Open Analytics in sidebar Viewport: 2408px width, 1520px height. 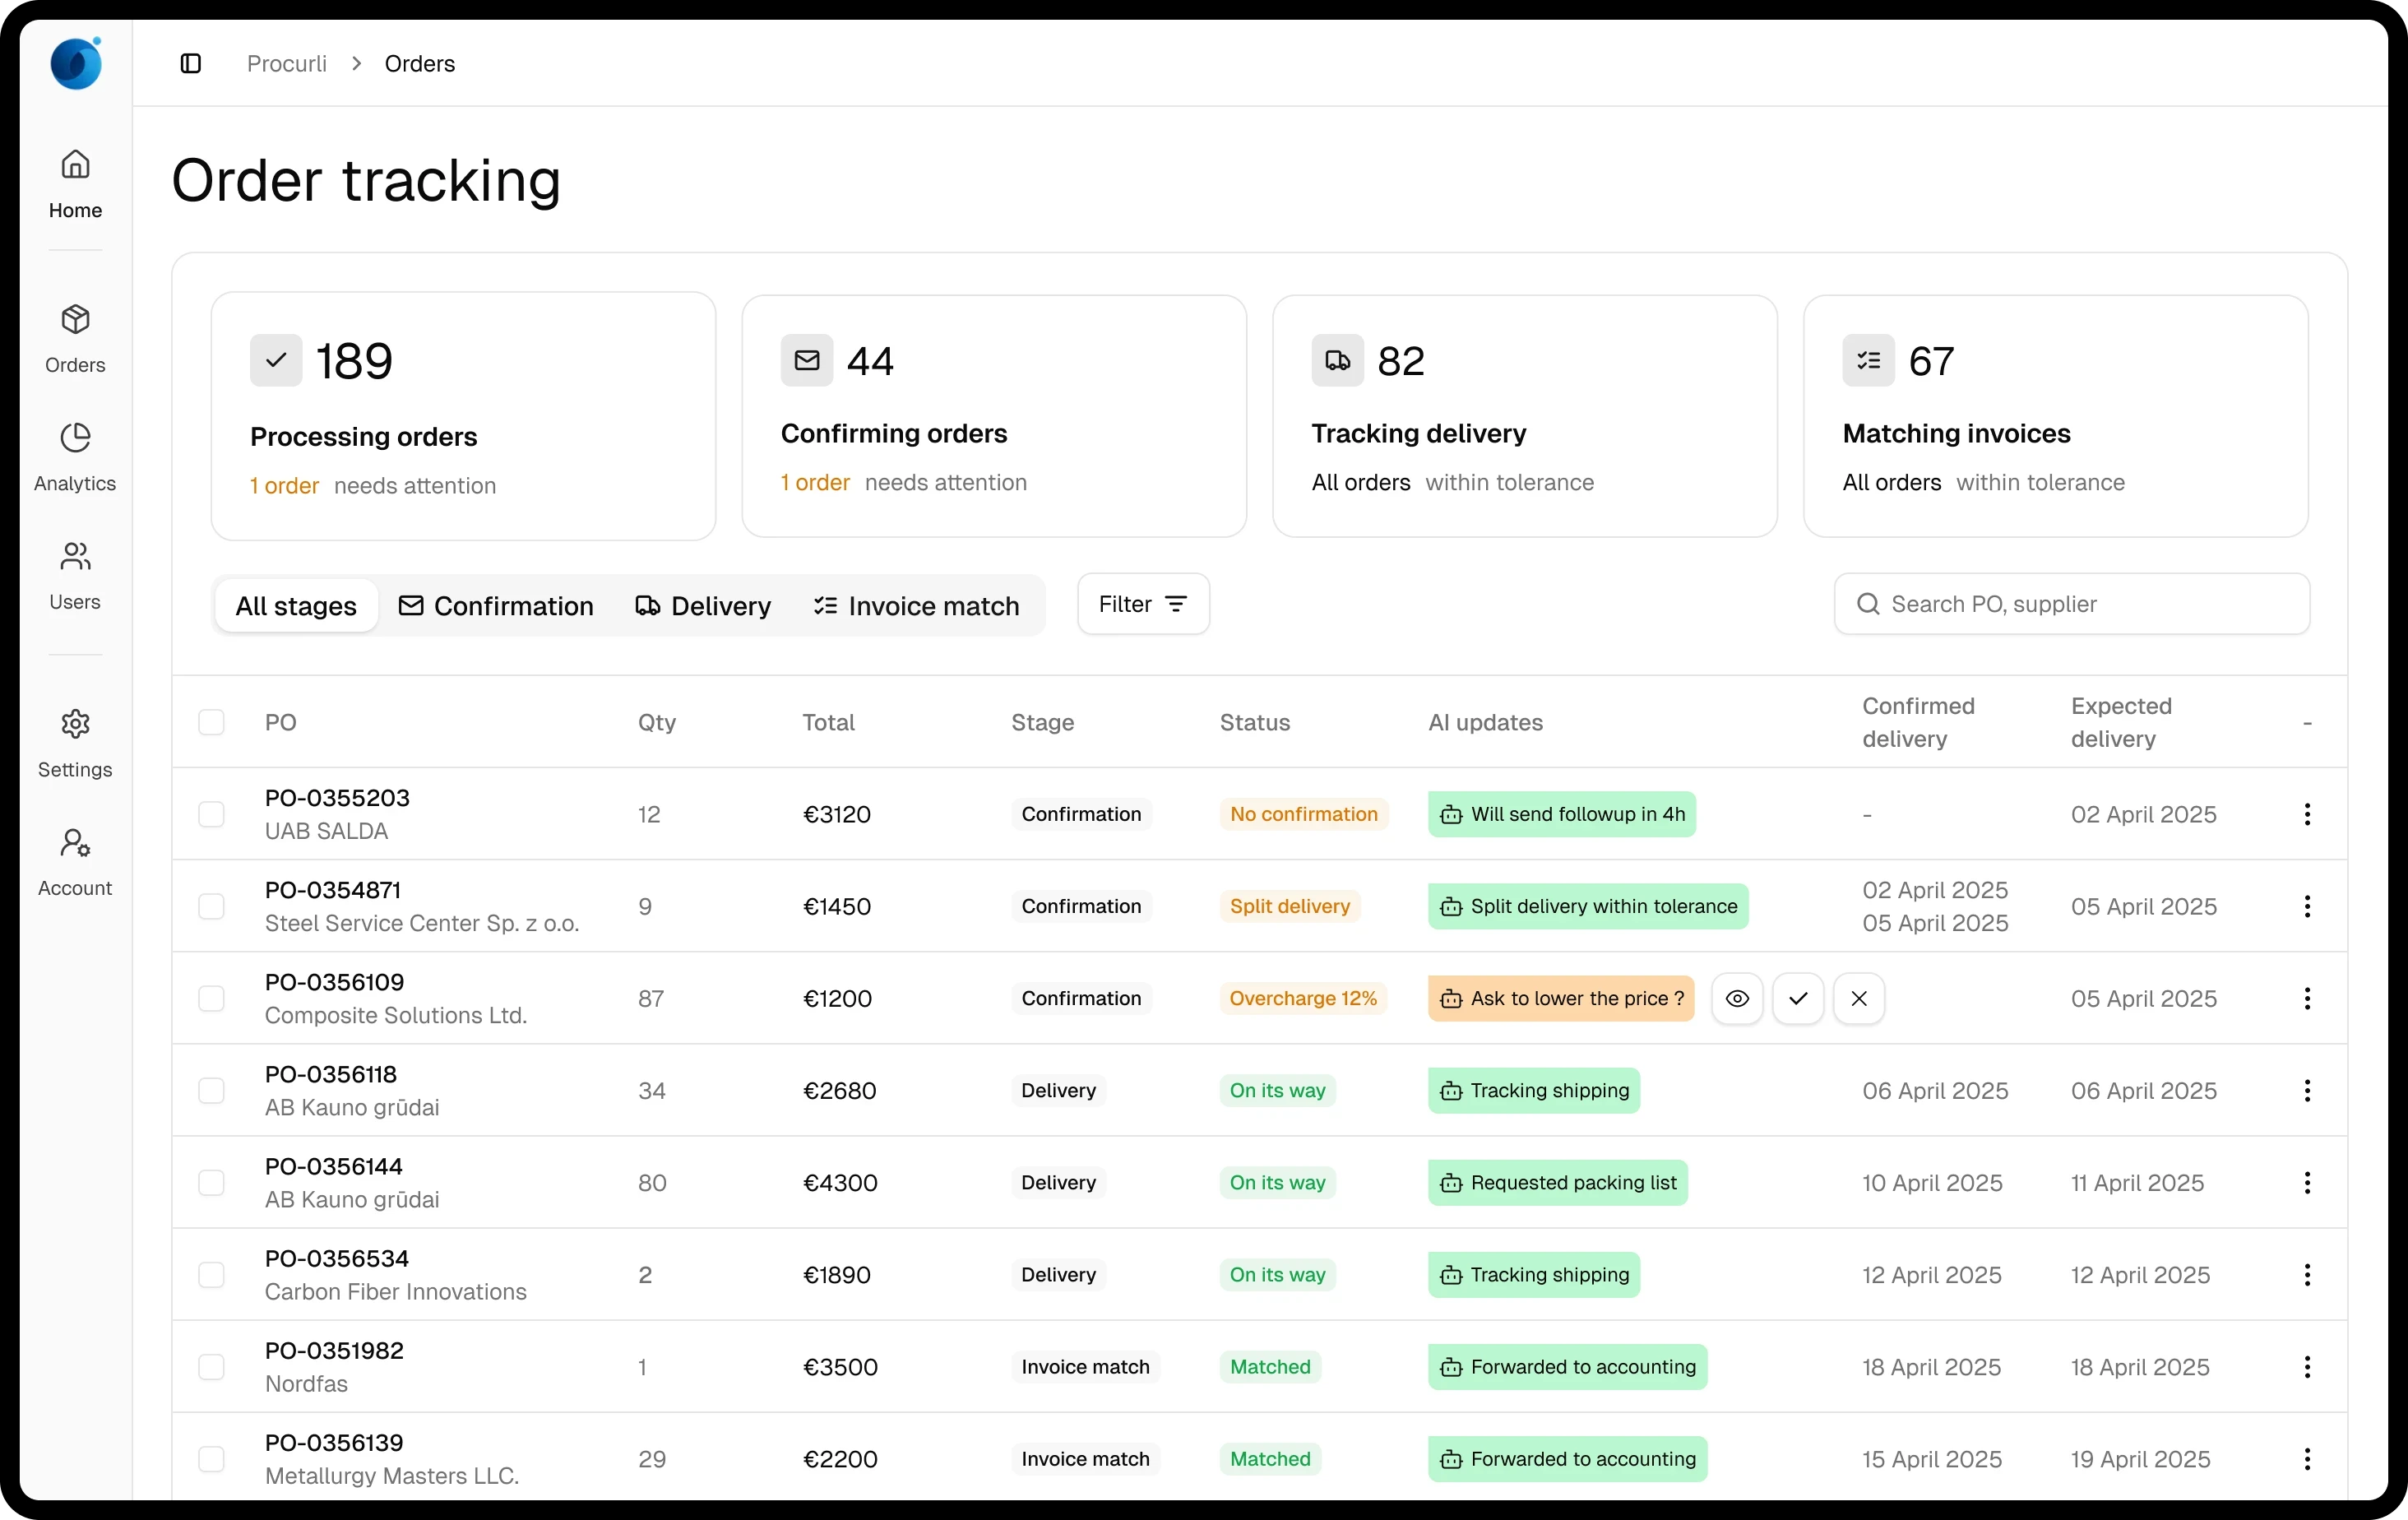[x=75, y=457]
